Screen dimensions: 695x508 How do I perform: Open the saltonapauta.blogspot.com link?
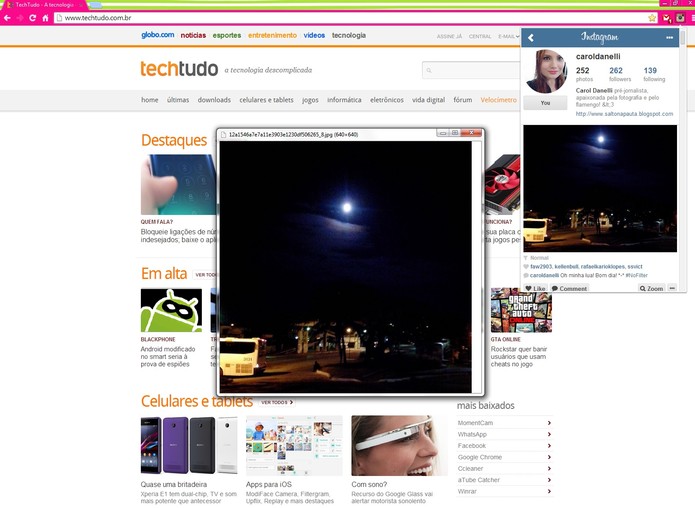coord(624,114)
